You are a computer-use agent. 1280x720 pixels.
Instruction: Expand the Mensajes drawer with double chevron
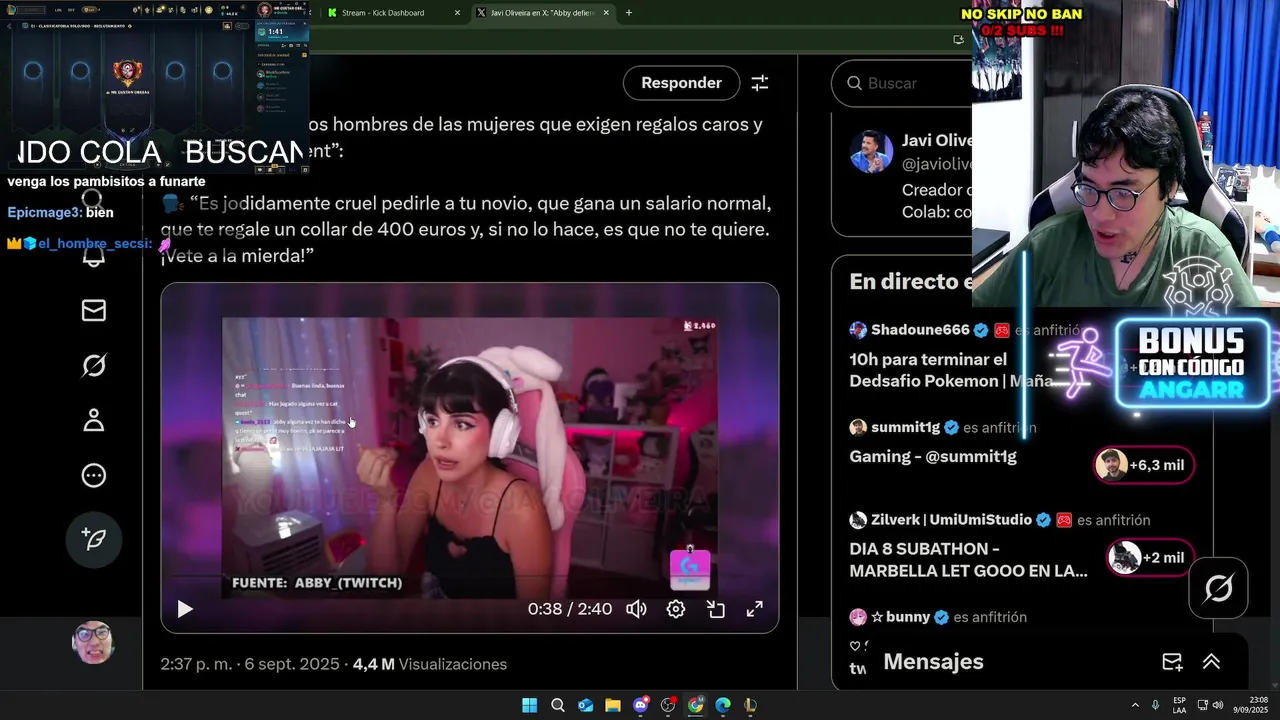click(1211, 662)
